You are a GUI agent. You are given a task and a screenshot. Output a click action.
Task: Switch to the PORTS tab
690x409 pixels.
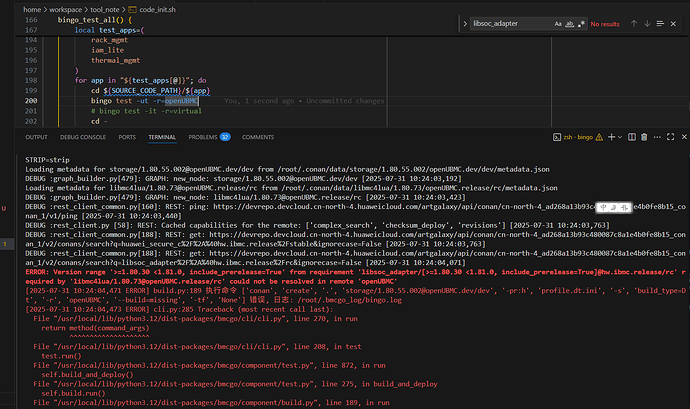click(127, 137)
